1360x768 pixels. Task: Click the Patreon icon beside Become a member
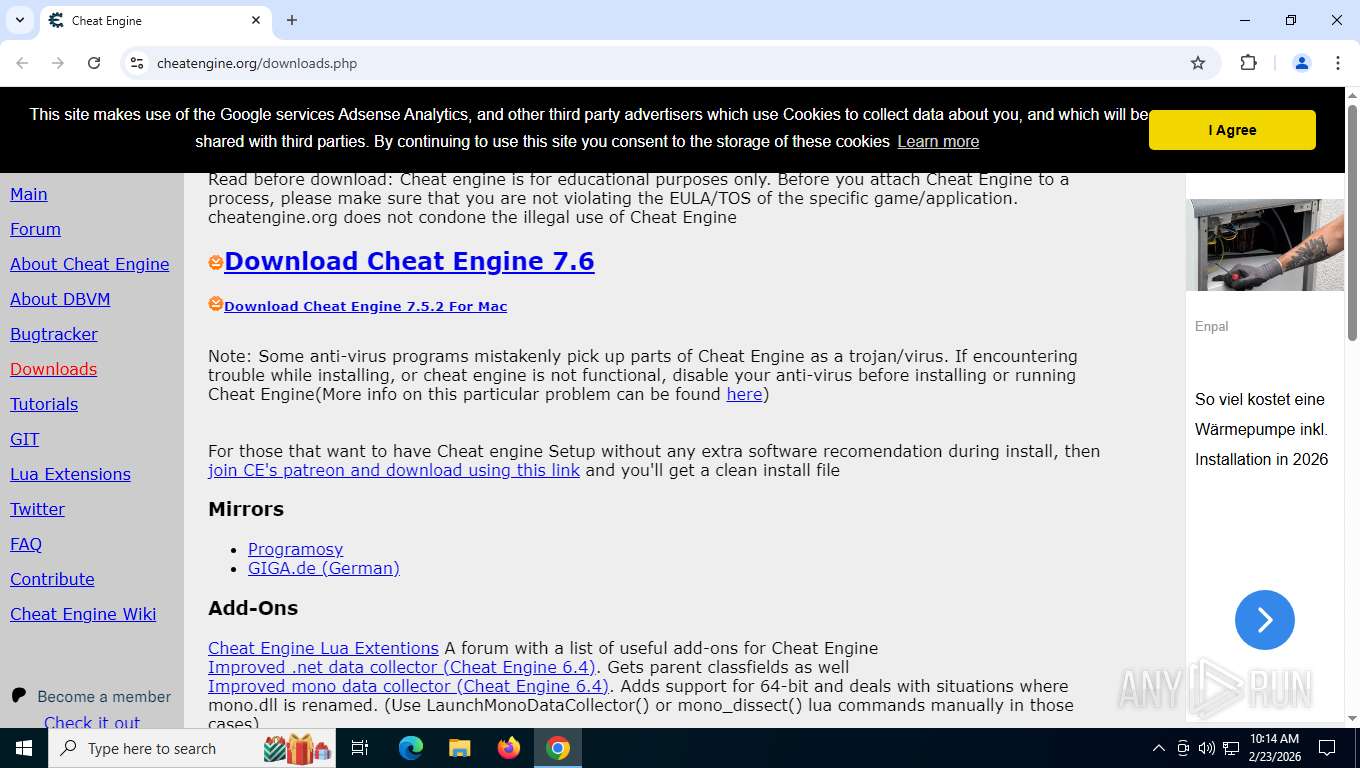[x=18, y=695]
